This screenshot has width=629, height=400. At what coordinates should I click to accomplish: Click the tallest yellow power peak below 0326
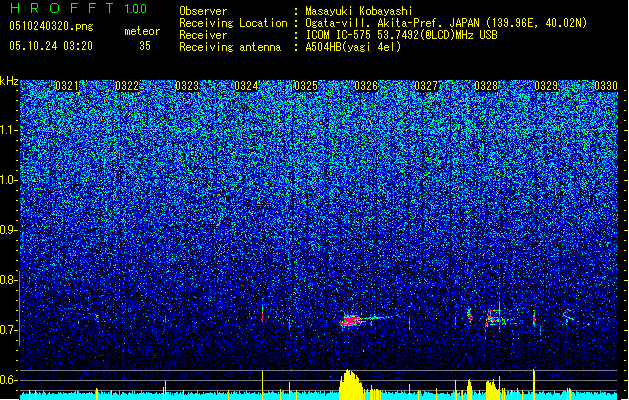[349, 384]
